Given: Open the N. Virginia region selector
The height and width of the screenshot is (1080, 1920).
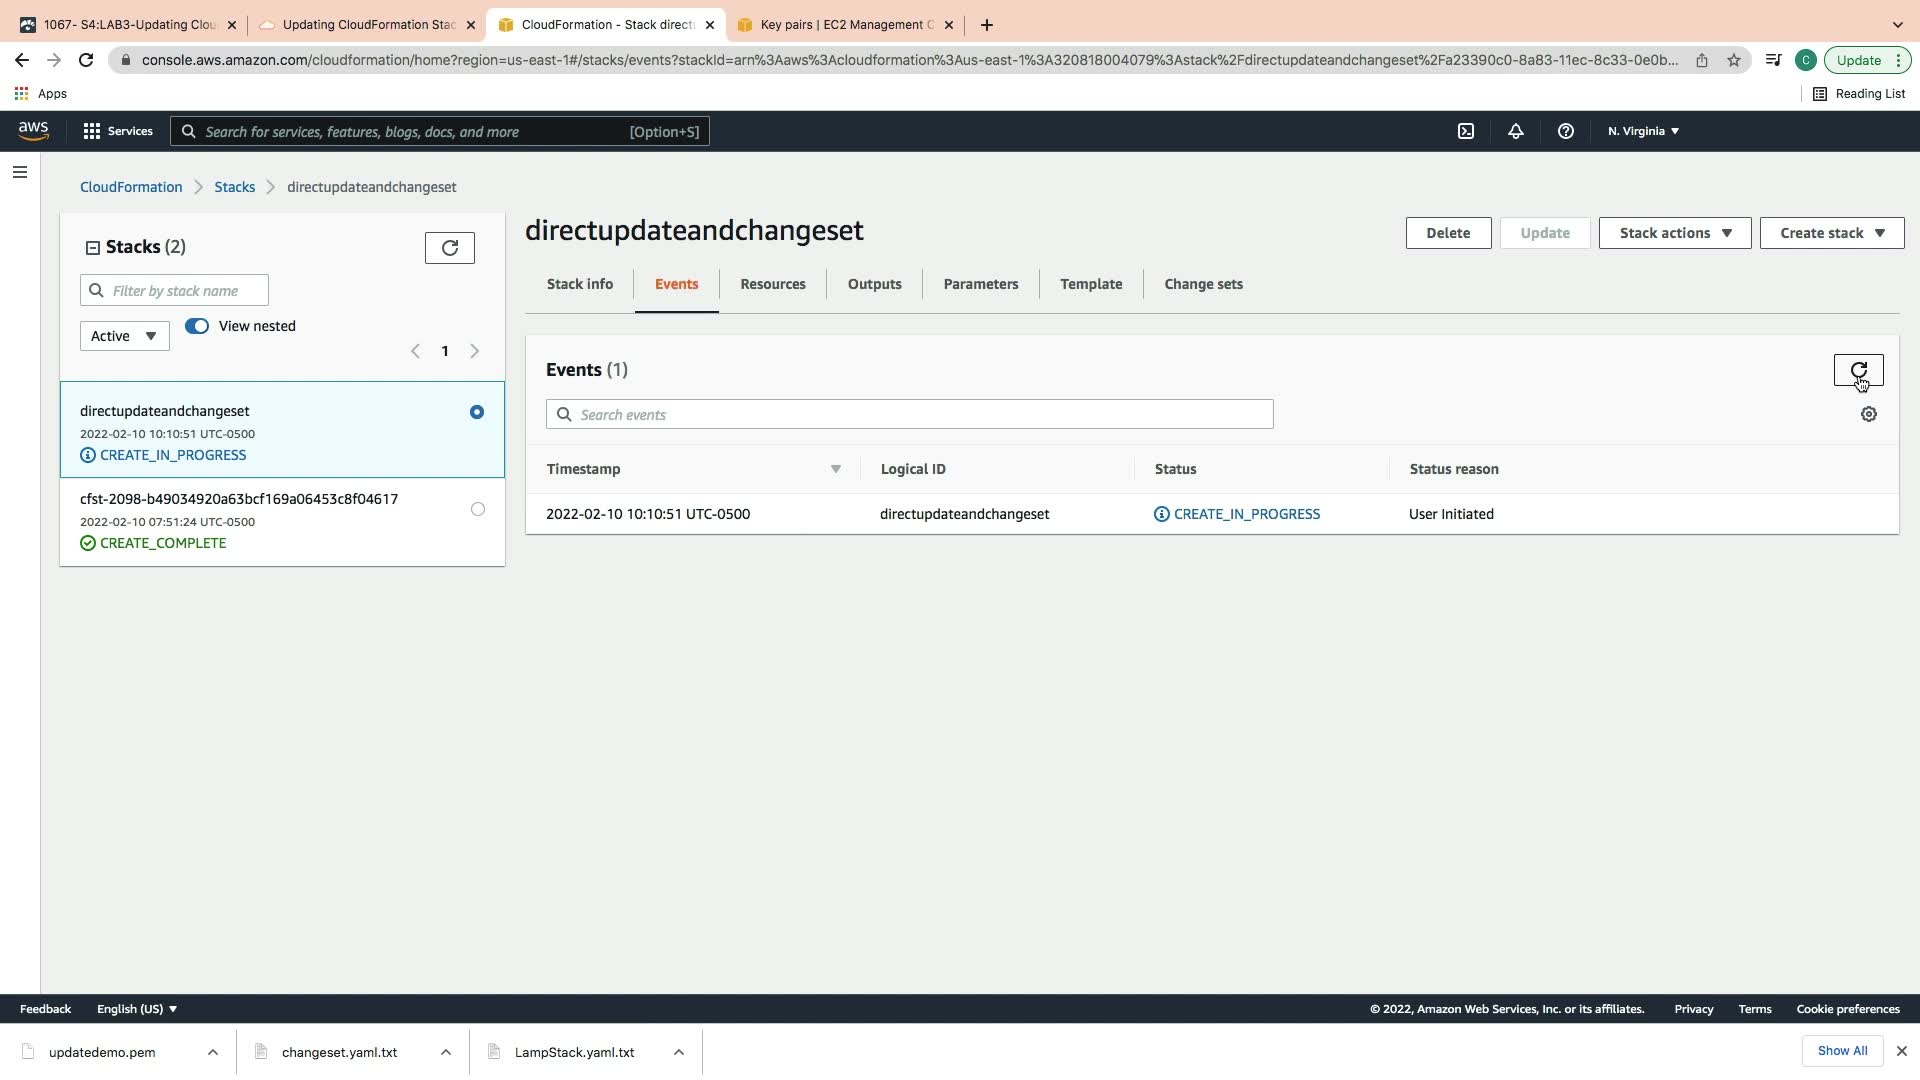Looking at the screenshot, I should 1642,131.
